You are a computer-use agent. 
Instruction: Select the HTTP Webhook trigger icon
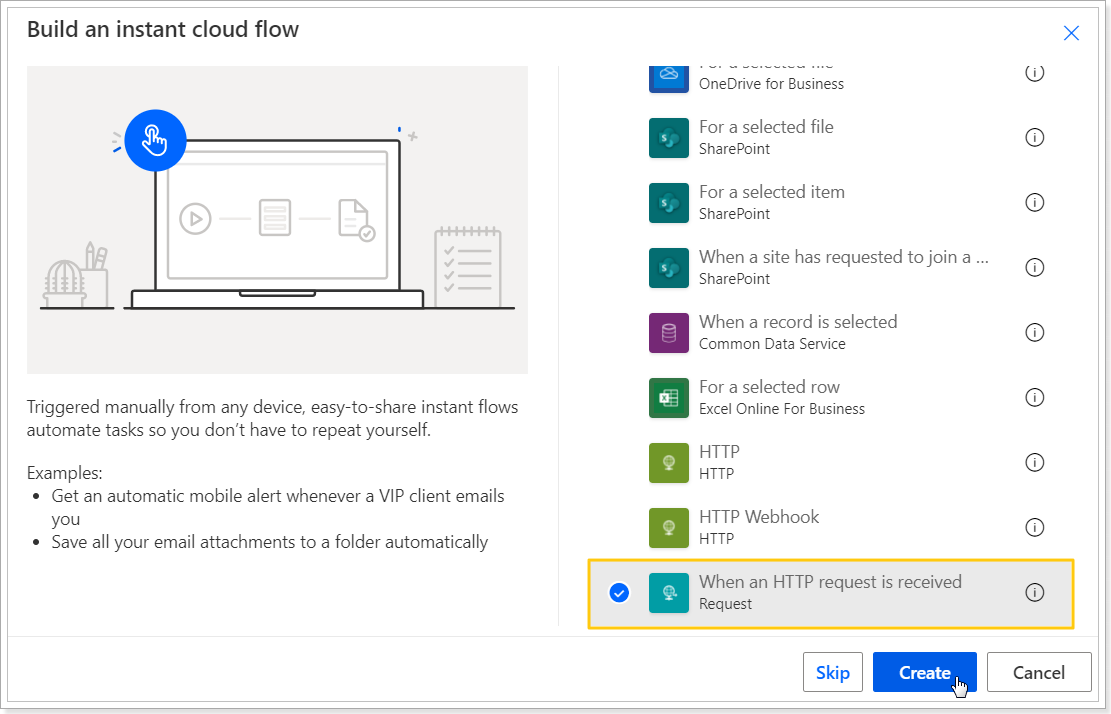(669, 528)
